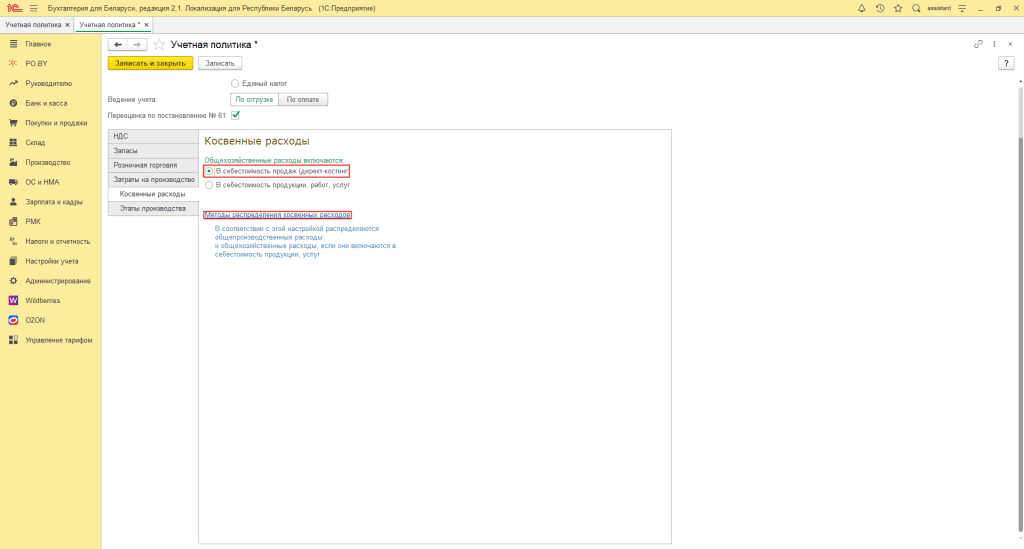
Task: Uncheck Переоценка по постановлению № 61
Action: click(x=236, y=115)
